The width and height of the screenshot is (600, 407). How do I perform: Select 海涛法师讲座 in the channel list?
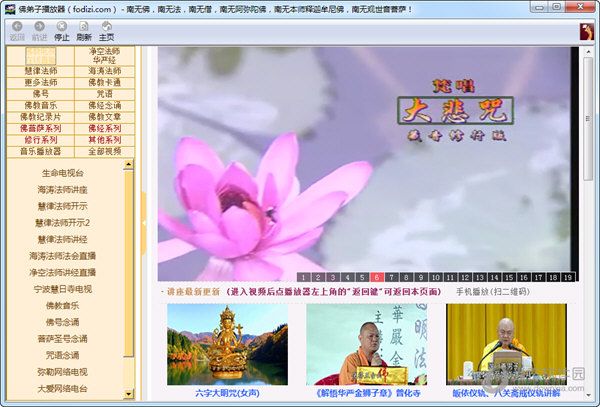[63, 190]
